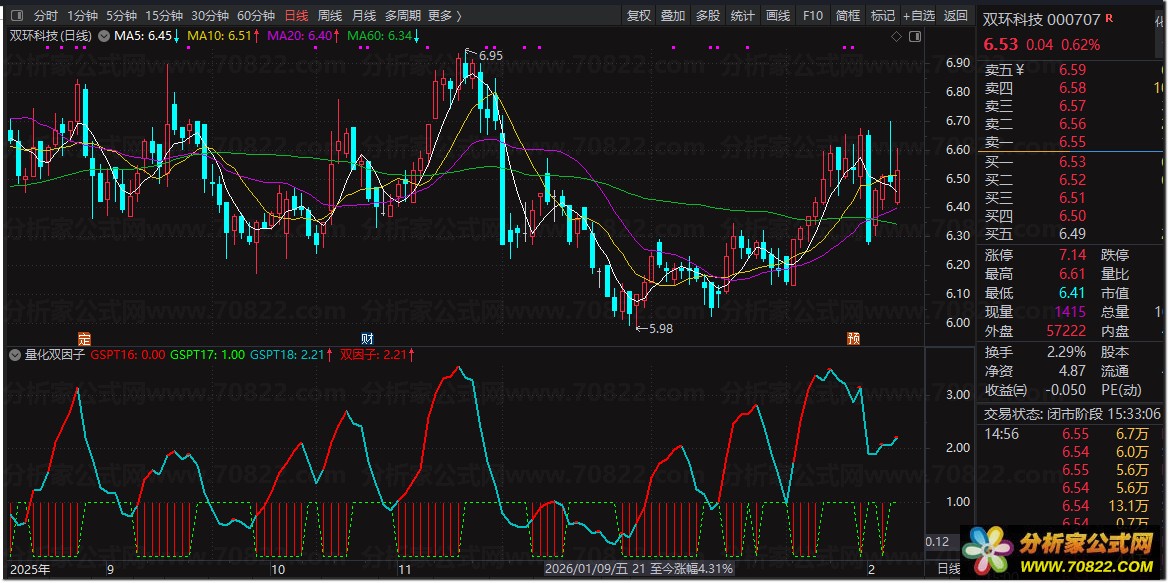Click the 财 financial report marker
Viewport: 1170px width, 583px height.
pyautogui.click(x=367, y=338)
